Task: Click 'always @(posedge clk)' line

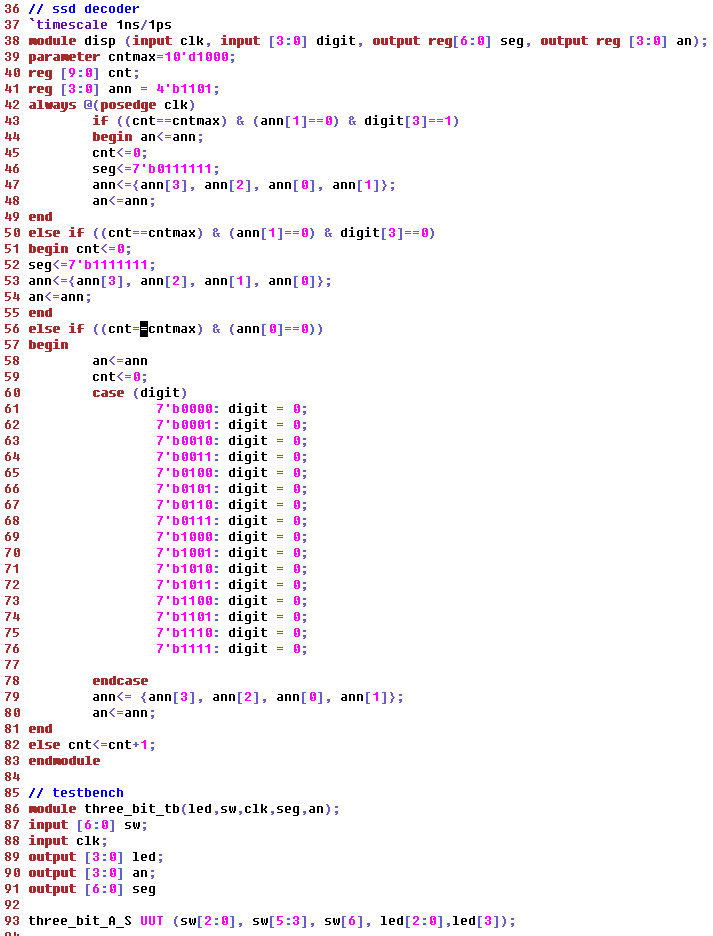Action: (x=112, y=105)
